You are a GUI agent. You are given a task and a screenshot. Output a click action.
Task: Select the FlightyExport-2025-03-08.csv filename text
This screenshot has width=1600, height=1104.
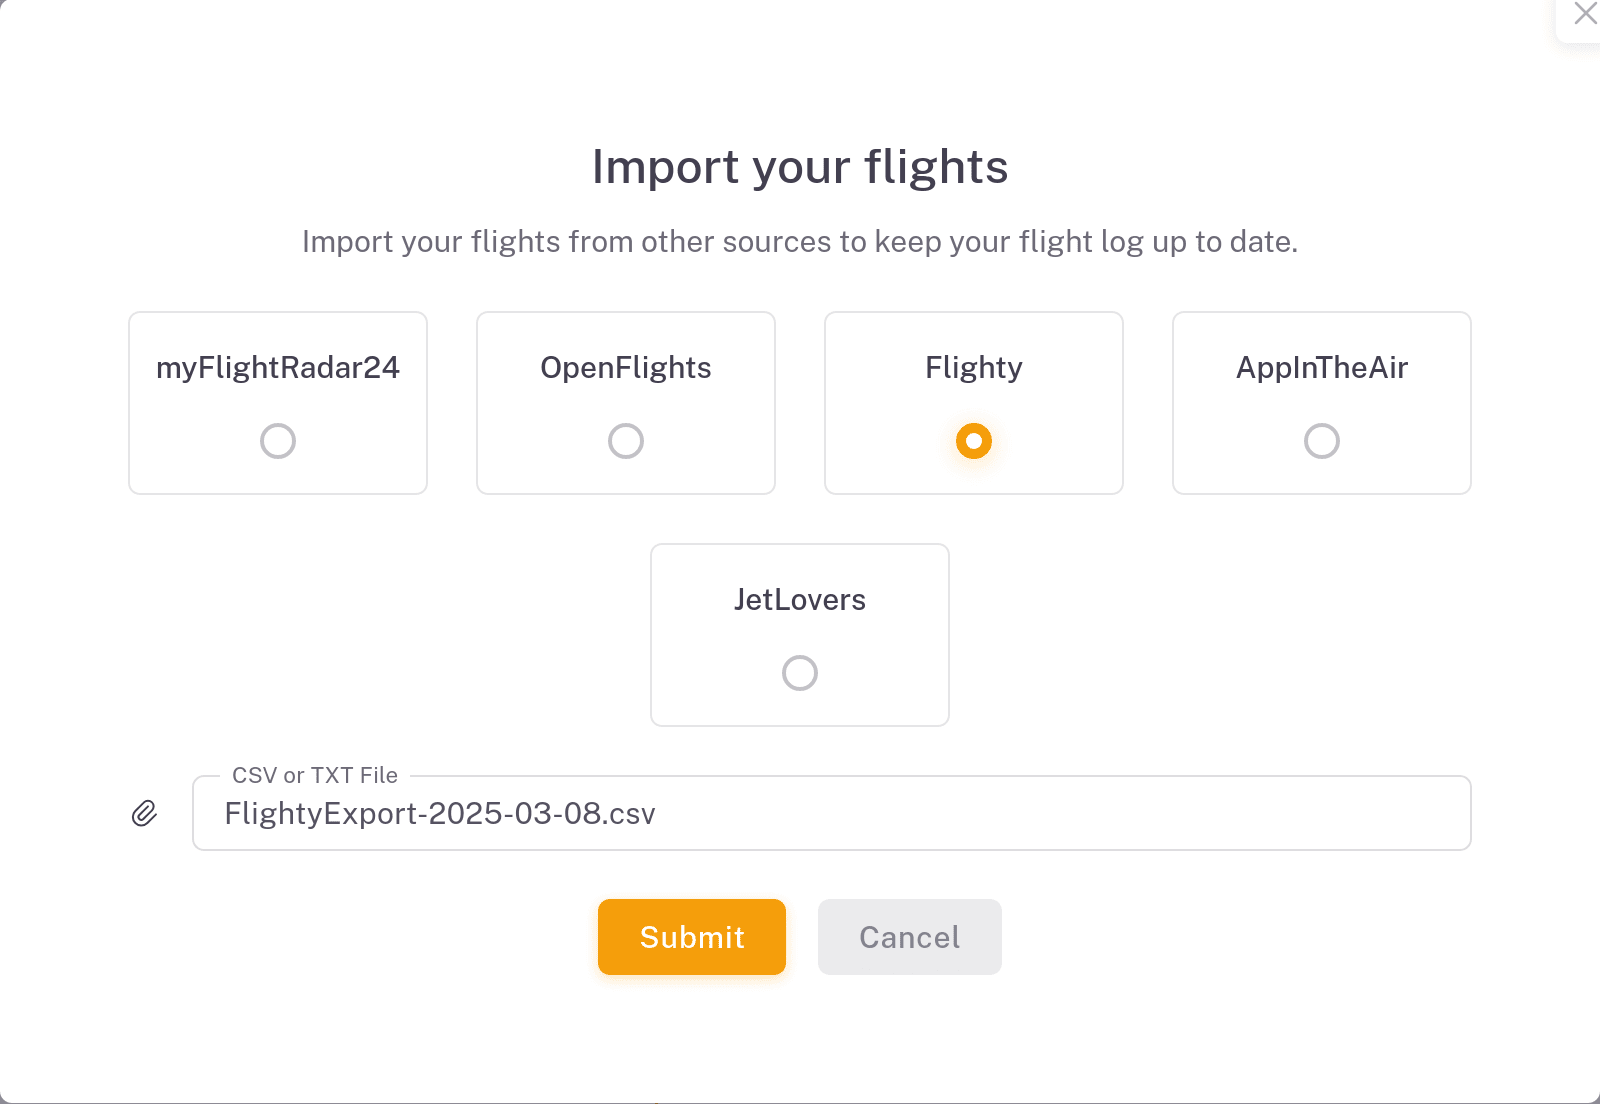441,813
